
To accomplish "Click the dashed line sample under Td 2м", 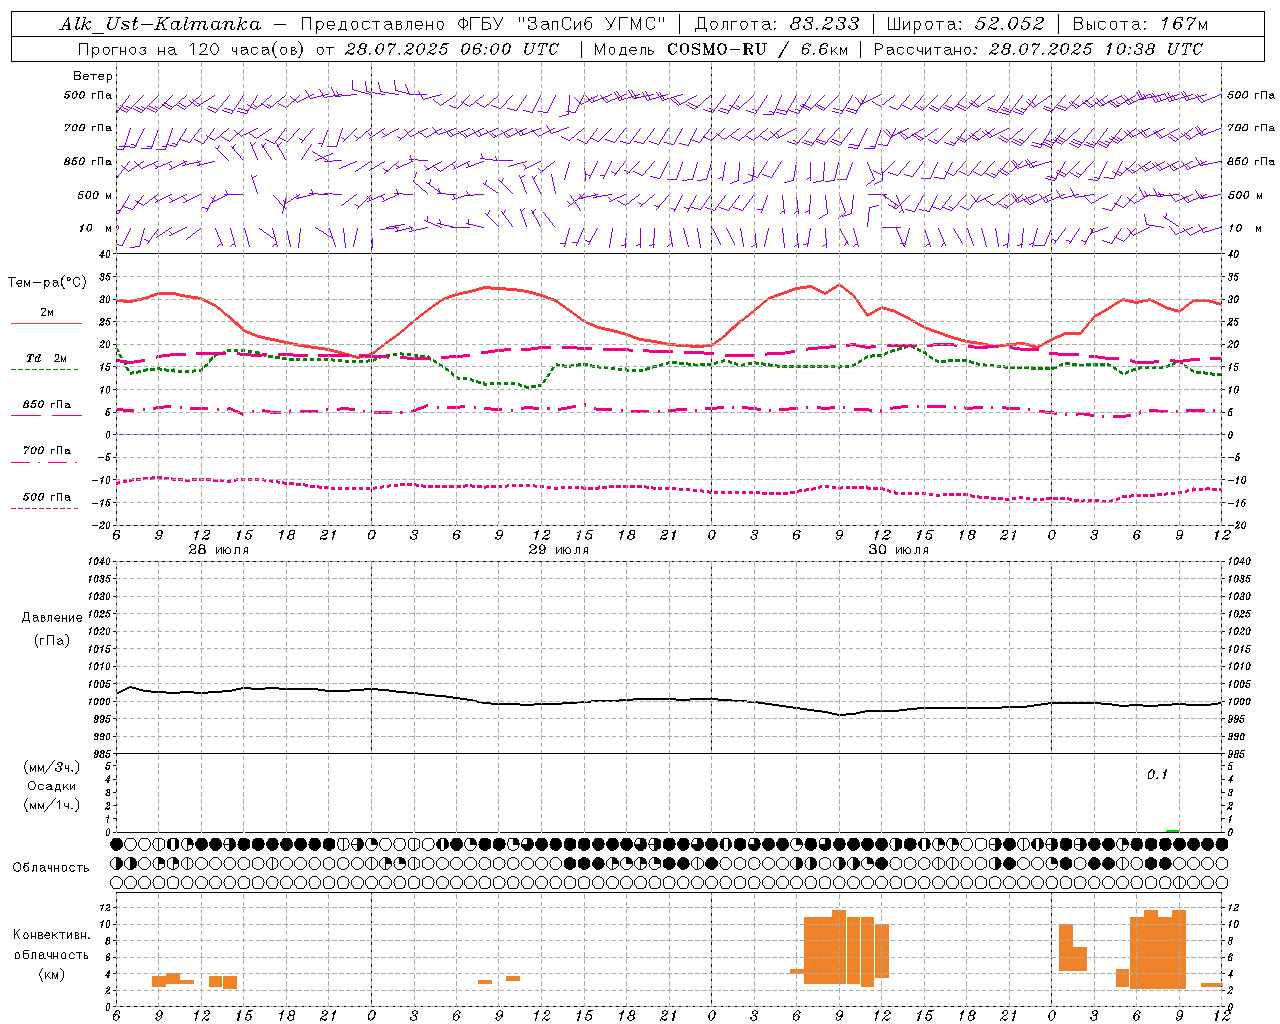I will tap(45, 370).
